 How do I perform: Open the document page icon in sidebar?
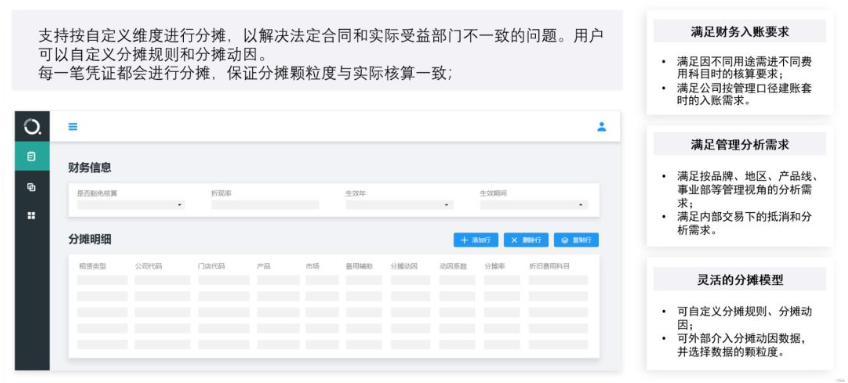click(31, 157)
